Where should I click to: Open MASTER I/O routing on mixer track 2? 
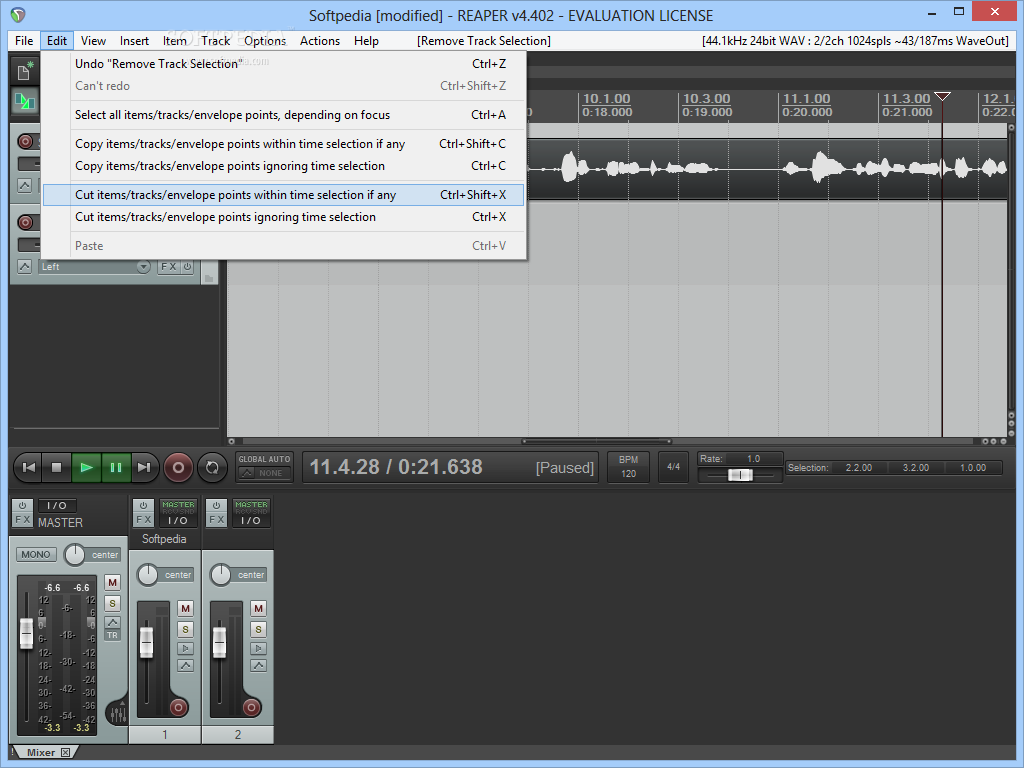click(x=251, y=513)
